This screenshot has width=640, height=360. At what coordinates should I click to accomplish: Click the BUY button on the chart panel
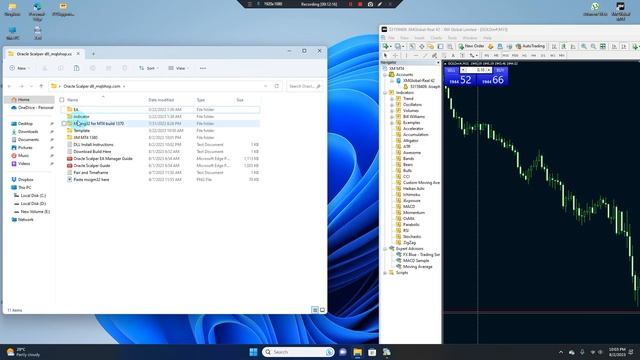[500, 70]
